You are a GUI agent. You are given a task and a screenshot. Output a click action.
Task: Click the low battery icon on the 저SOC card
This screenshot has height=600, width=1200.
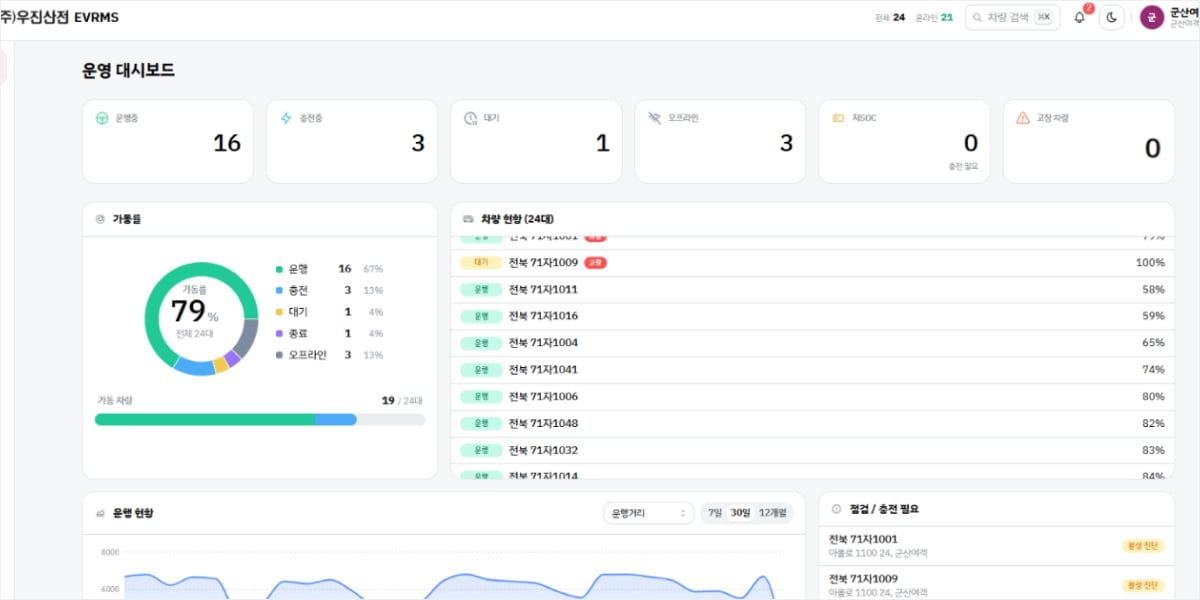point(838,118)
